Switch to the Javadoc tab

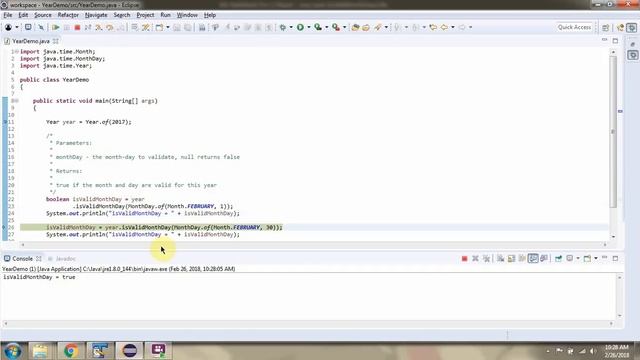point(62,259)
